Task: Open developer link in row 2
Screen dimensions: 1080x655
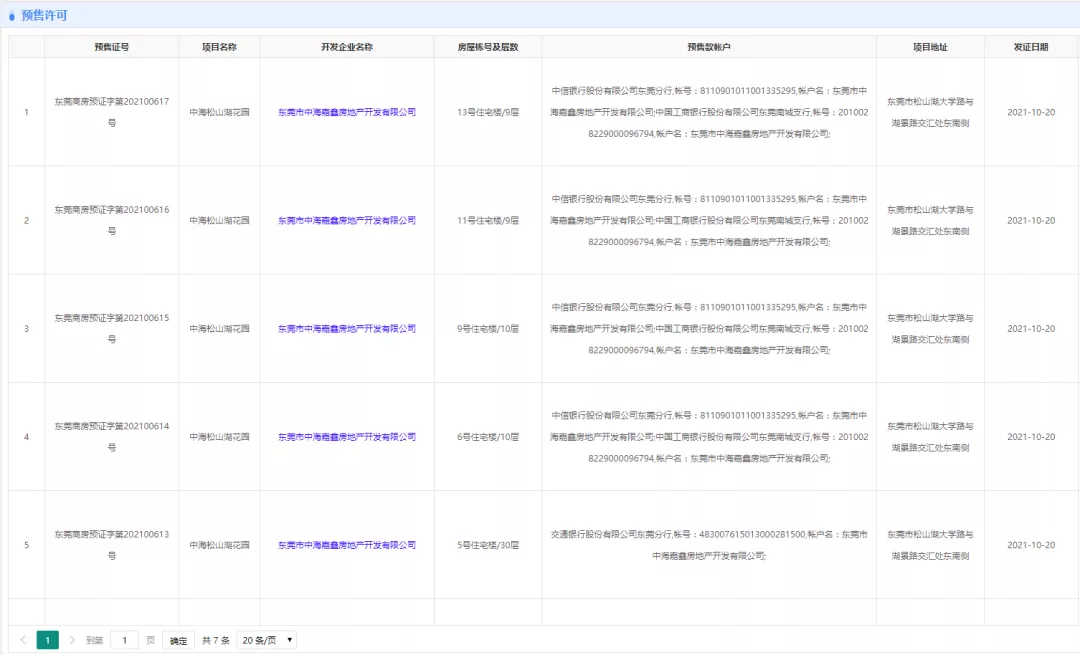Action: pos(346,220)
